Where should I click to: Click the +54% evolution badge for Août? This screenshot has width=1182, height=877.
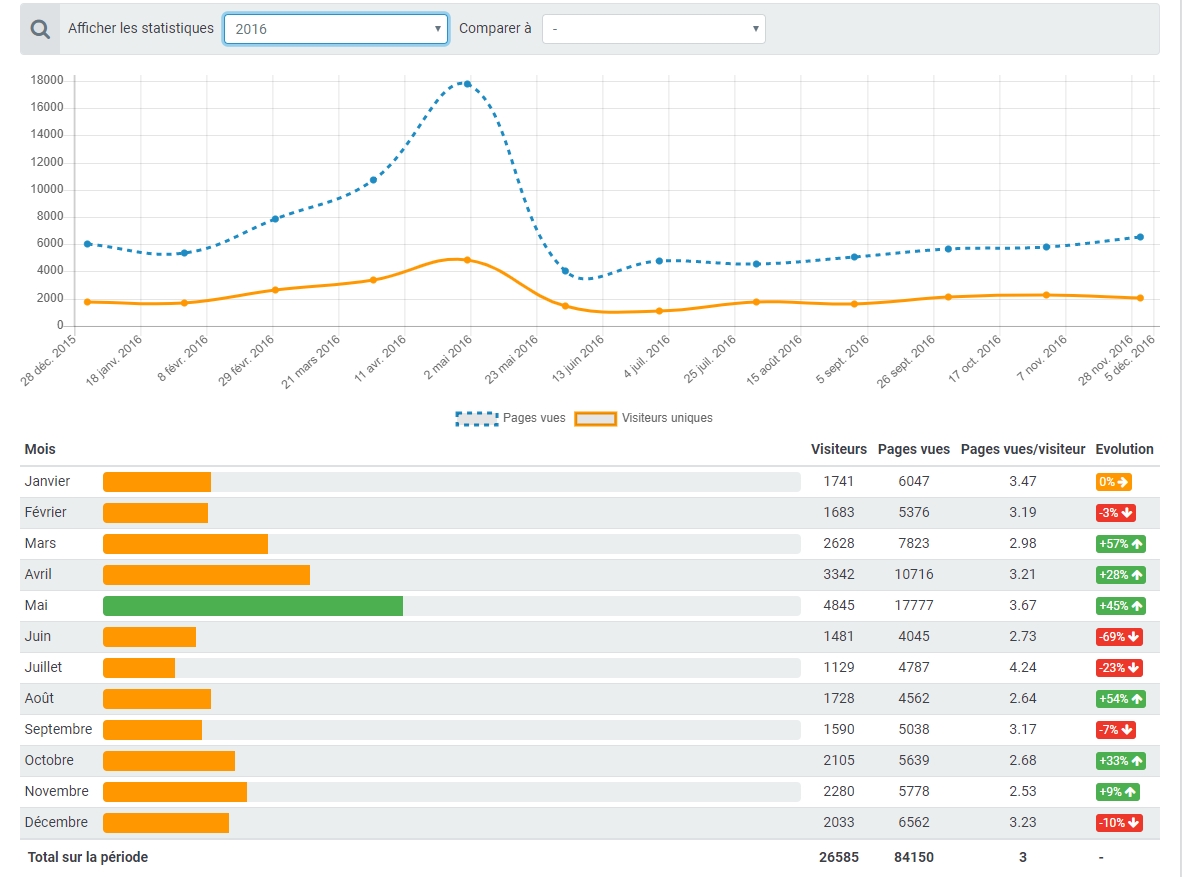click(1120, 699)
